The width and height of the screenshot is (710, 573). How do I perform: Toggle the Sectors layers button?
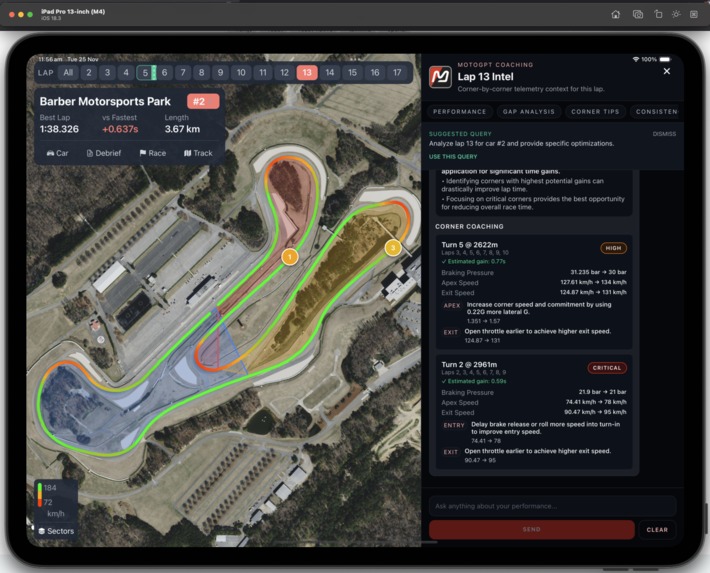pos(56,531)
